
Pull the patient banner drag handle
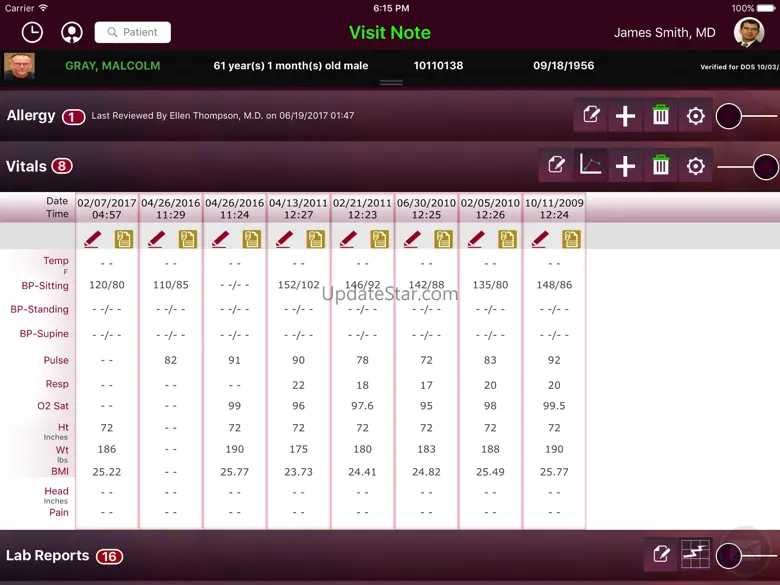pos(391,83)
